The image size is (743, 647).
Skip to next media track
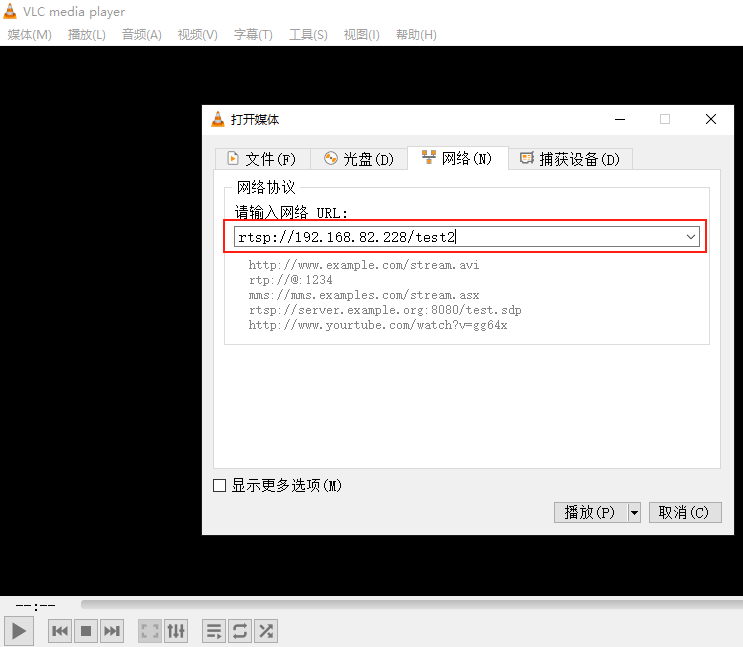112,631
